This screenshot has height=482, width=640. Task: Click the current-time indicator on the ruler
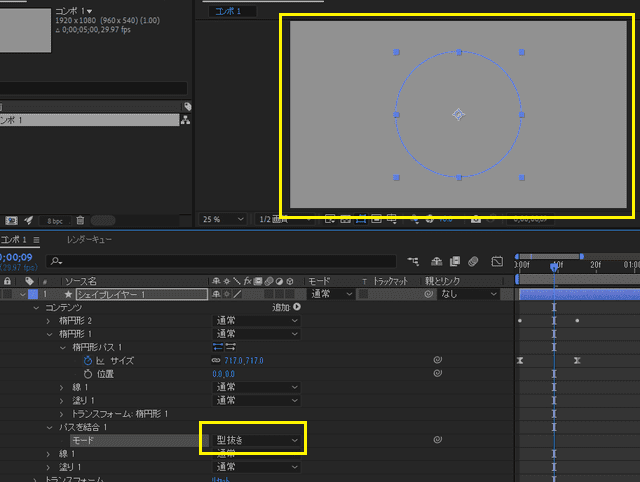point(554,267)
